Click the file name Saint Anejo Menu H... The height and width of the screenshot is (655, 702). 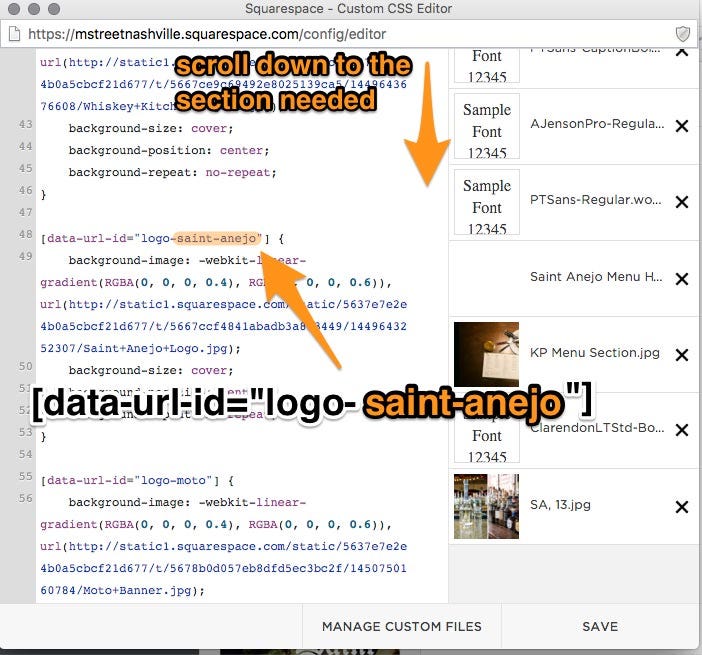pos(596,277)
